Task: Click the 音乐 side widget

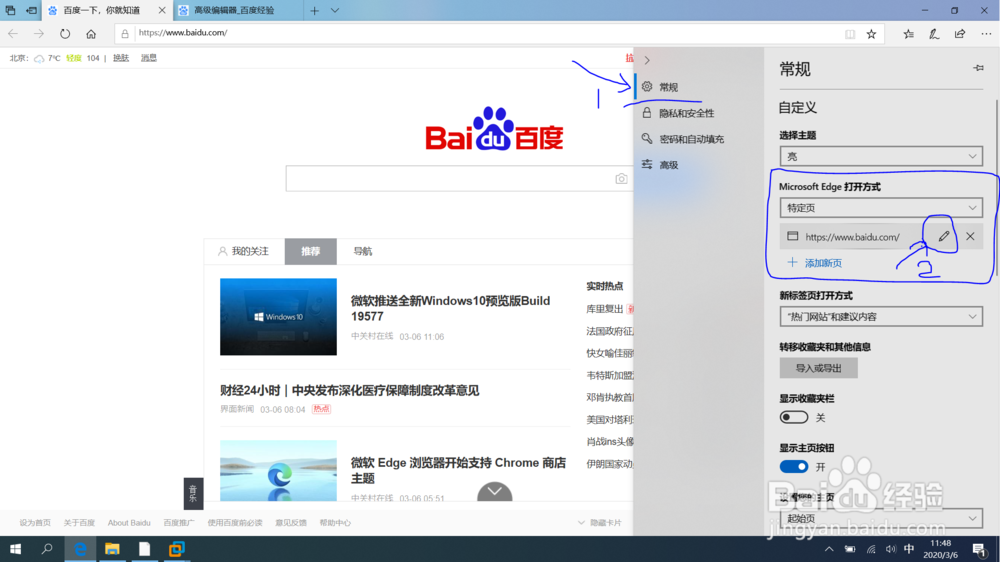Action: click(193, 493)
